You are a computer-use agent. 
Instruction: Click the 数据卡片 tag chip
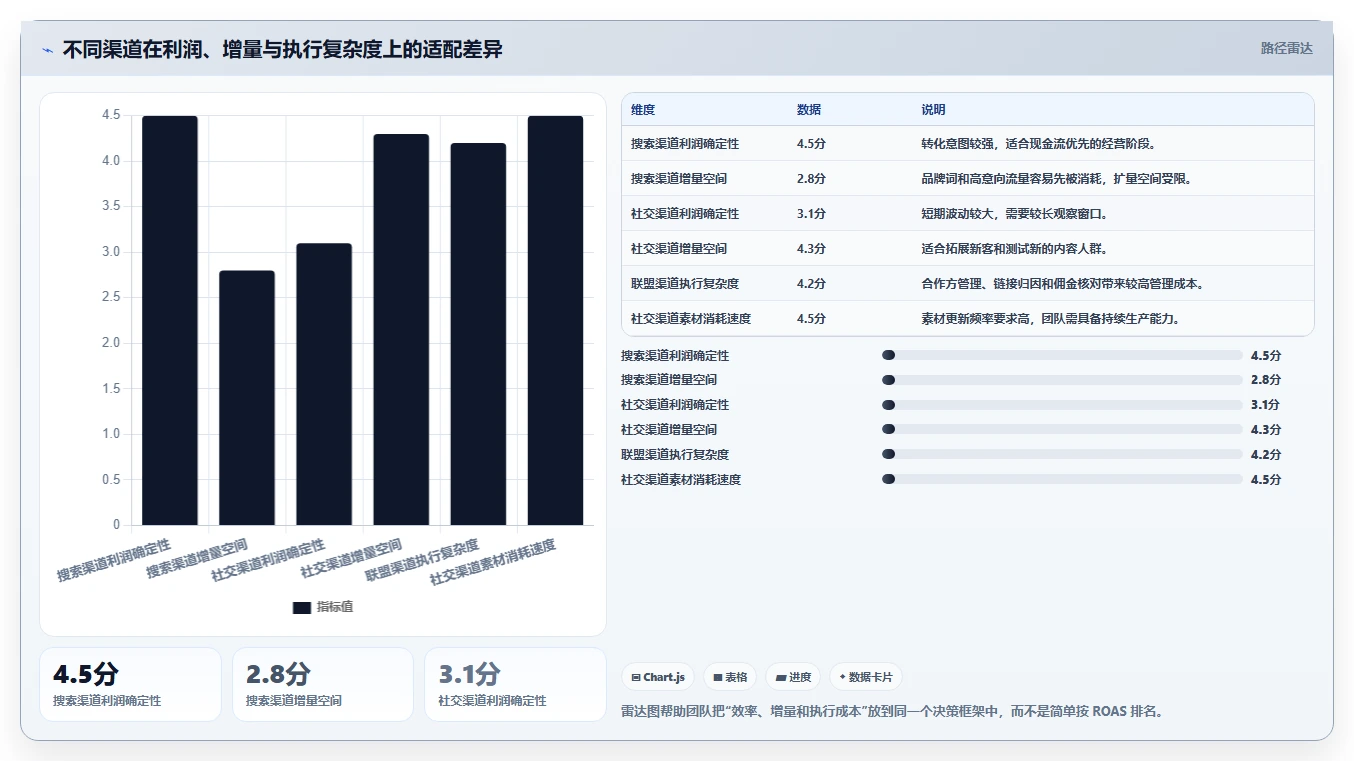point(866,677)
